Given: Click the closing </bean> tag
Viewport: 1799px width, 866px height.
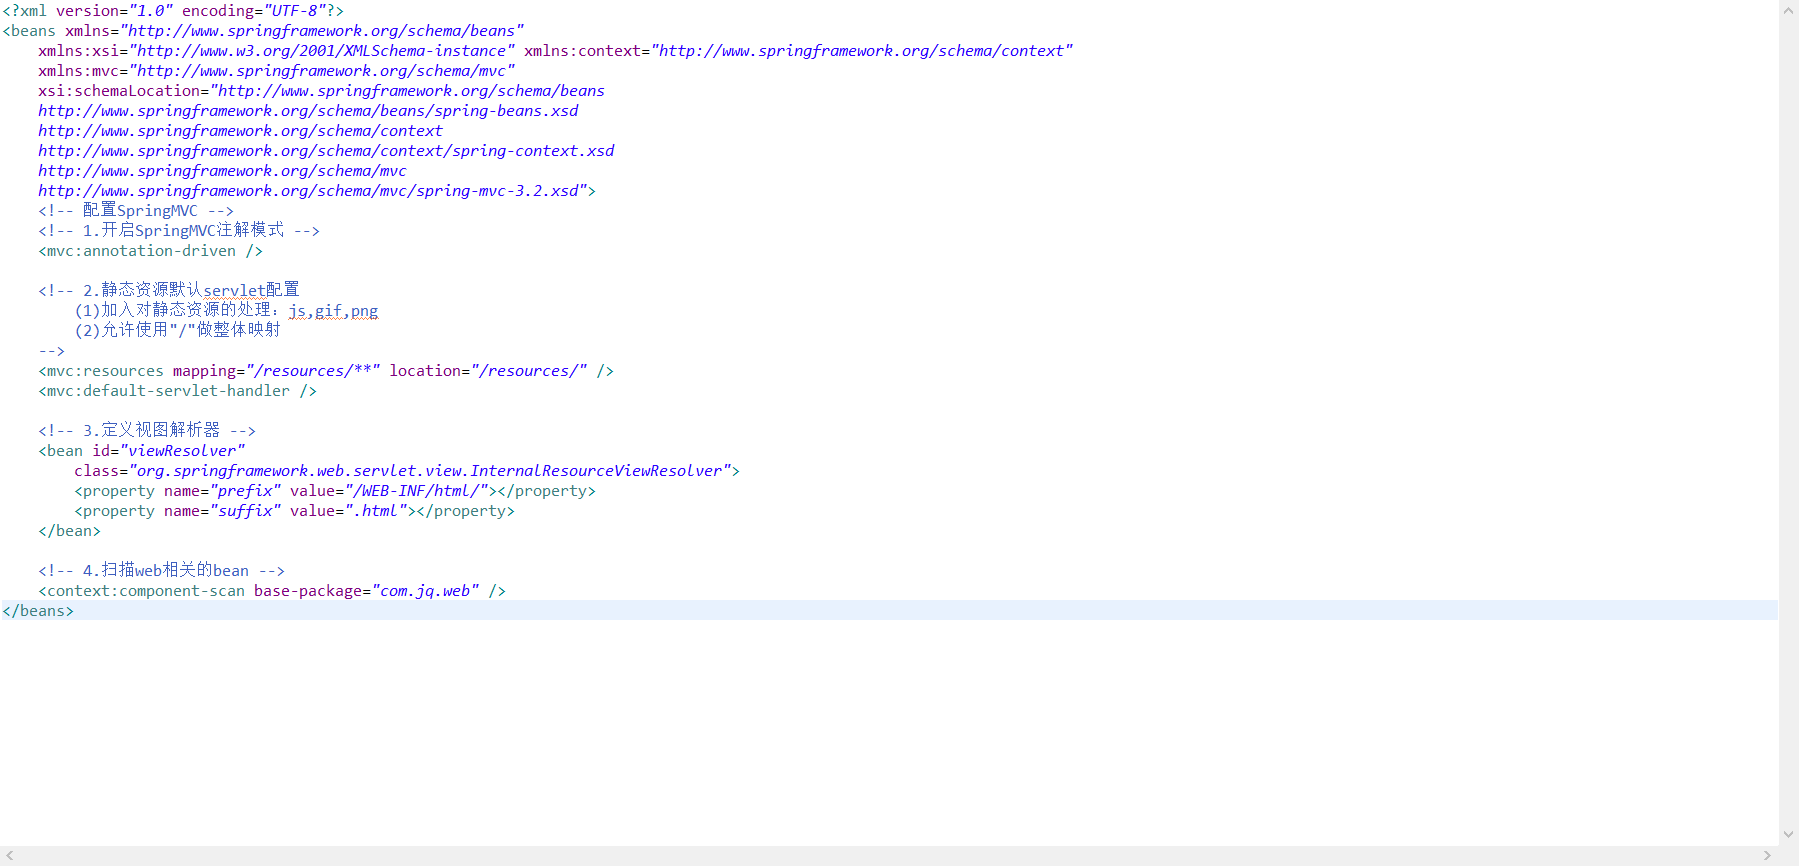Looking at the screenshot, I should pos(69,531).
